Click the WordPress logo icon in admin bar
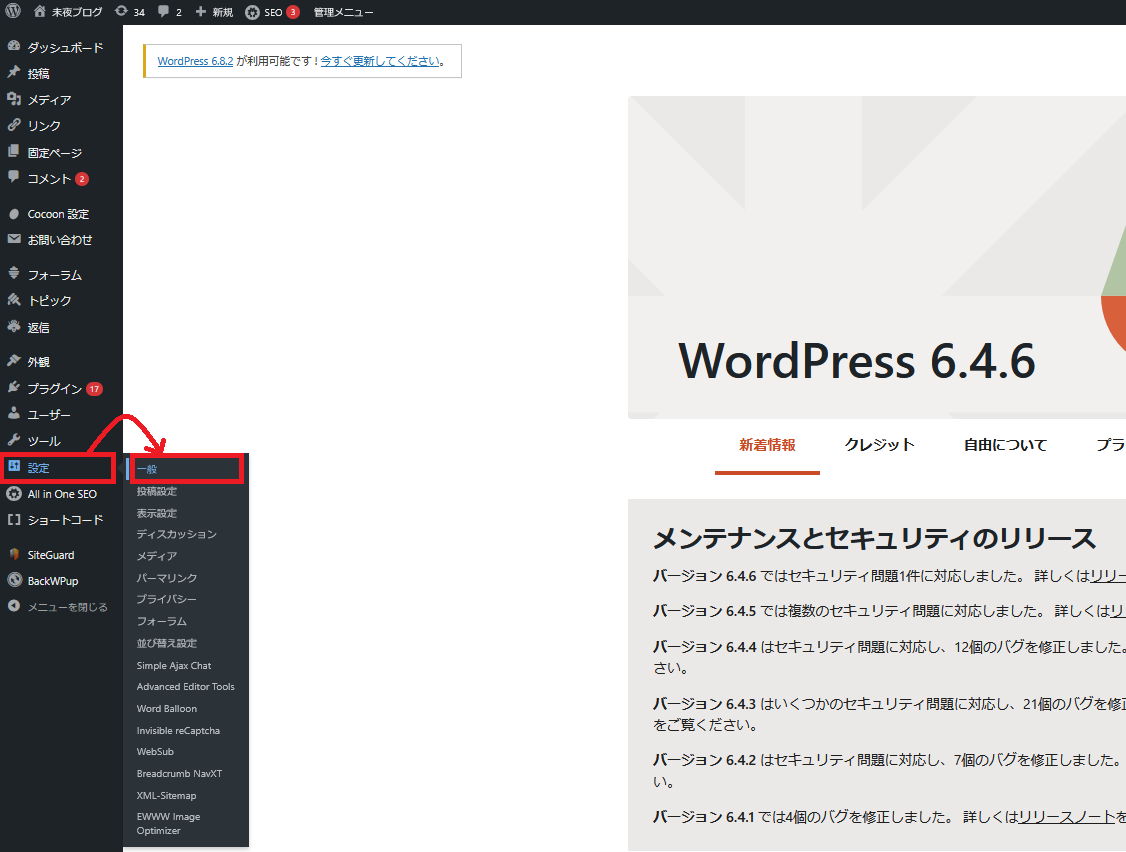The image size is (1126, 852). tap(13, 12)
